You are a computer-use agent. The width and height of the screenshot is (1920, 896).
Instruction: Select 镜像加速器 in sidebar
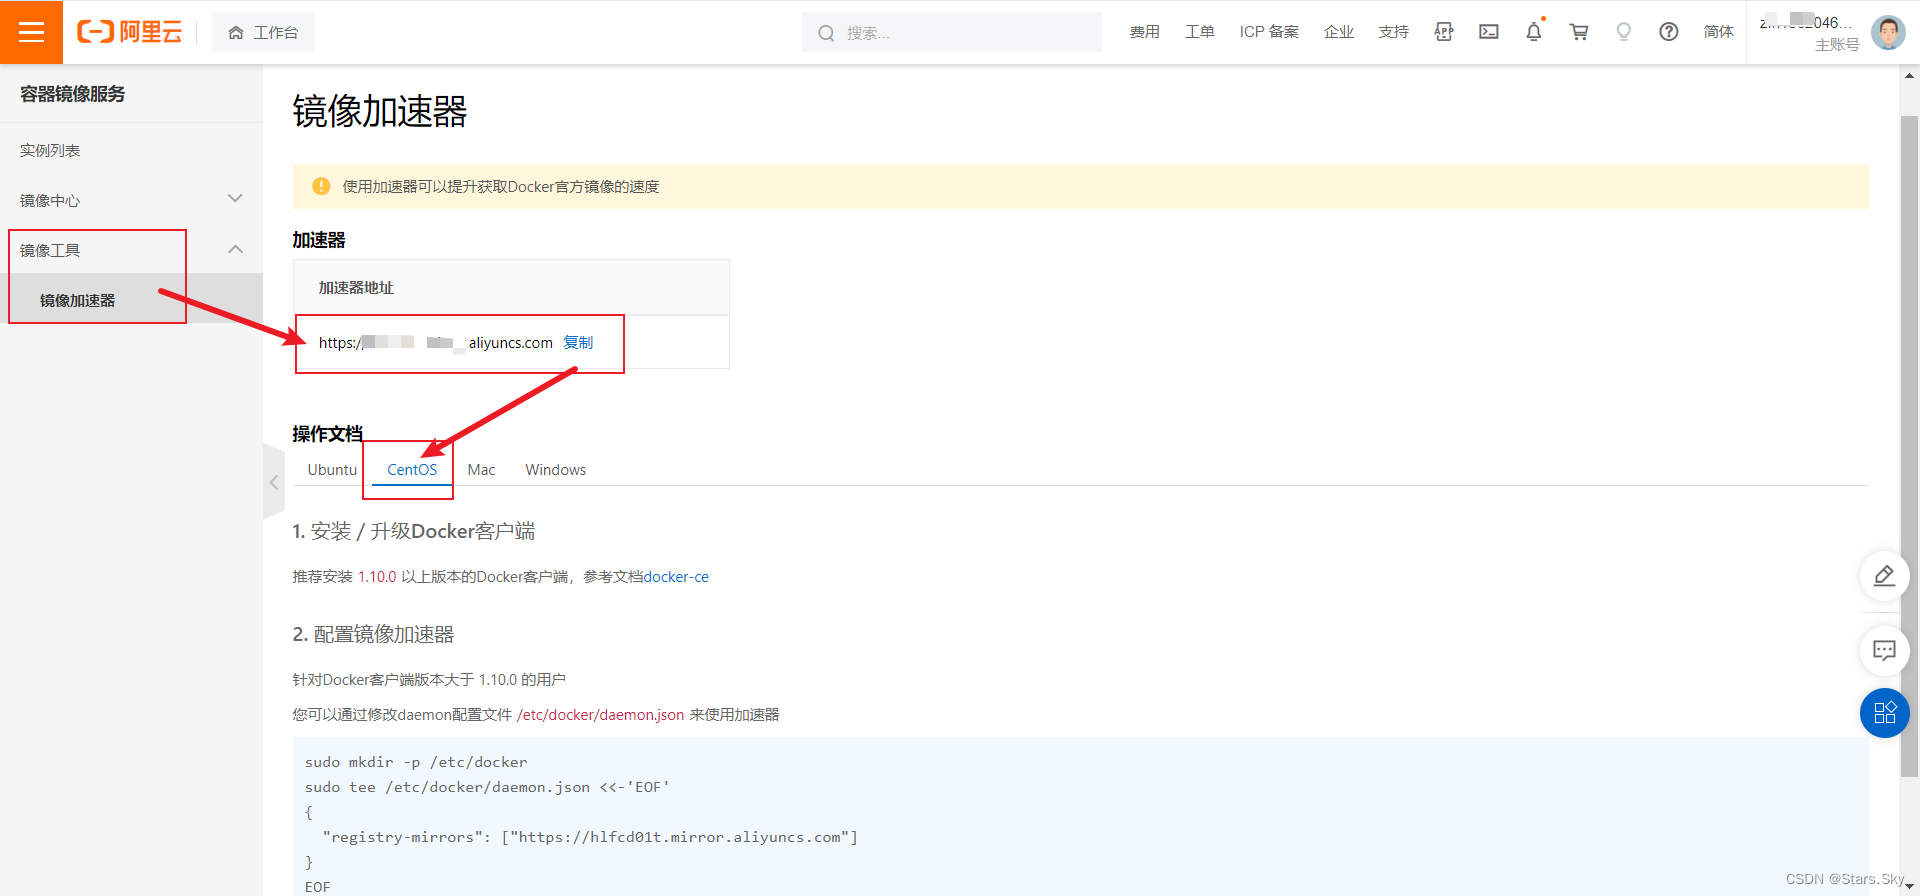(x=131, y=300)
